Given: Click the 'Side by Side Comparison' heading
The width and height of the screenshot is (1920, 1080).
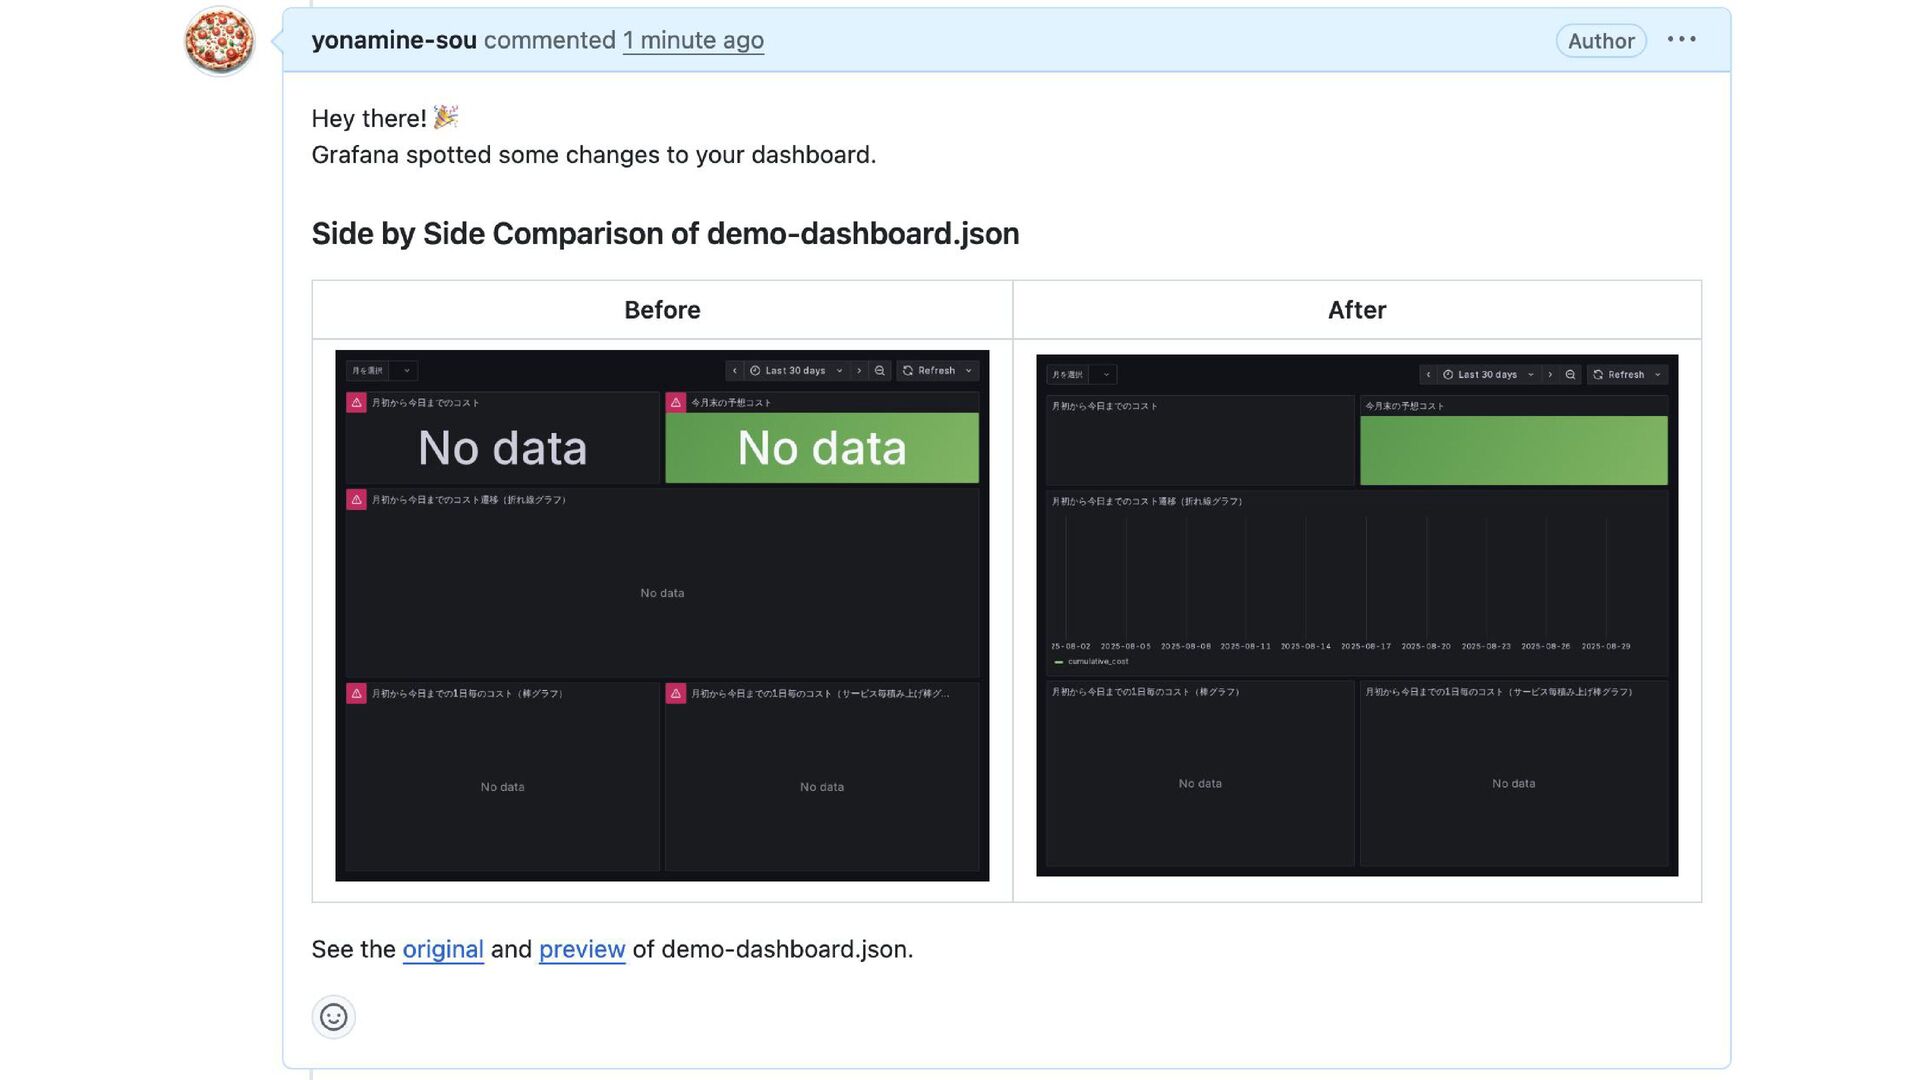Looking at the screenshot, I should [x=665, y=233].
